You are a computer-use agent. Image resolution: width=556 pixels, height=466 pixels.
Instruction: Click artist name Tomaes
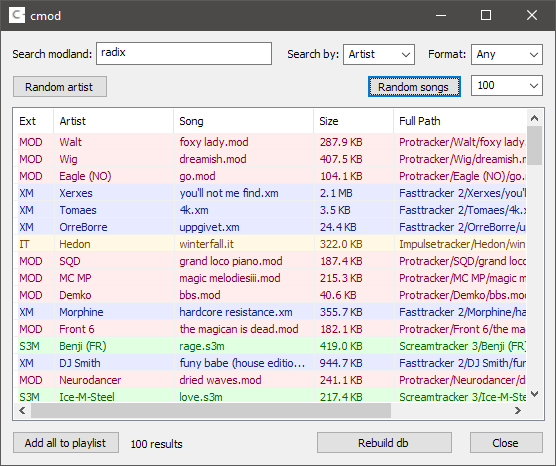pos(78,210)
